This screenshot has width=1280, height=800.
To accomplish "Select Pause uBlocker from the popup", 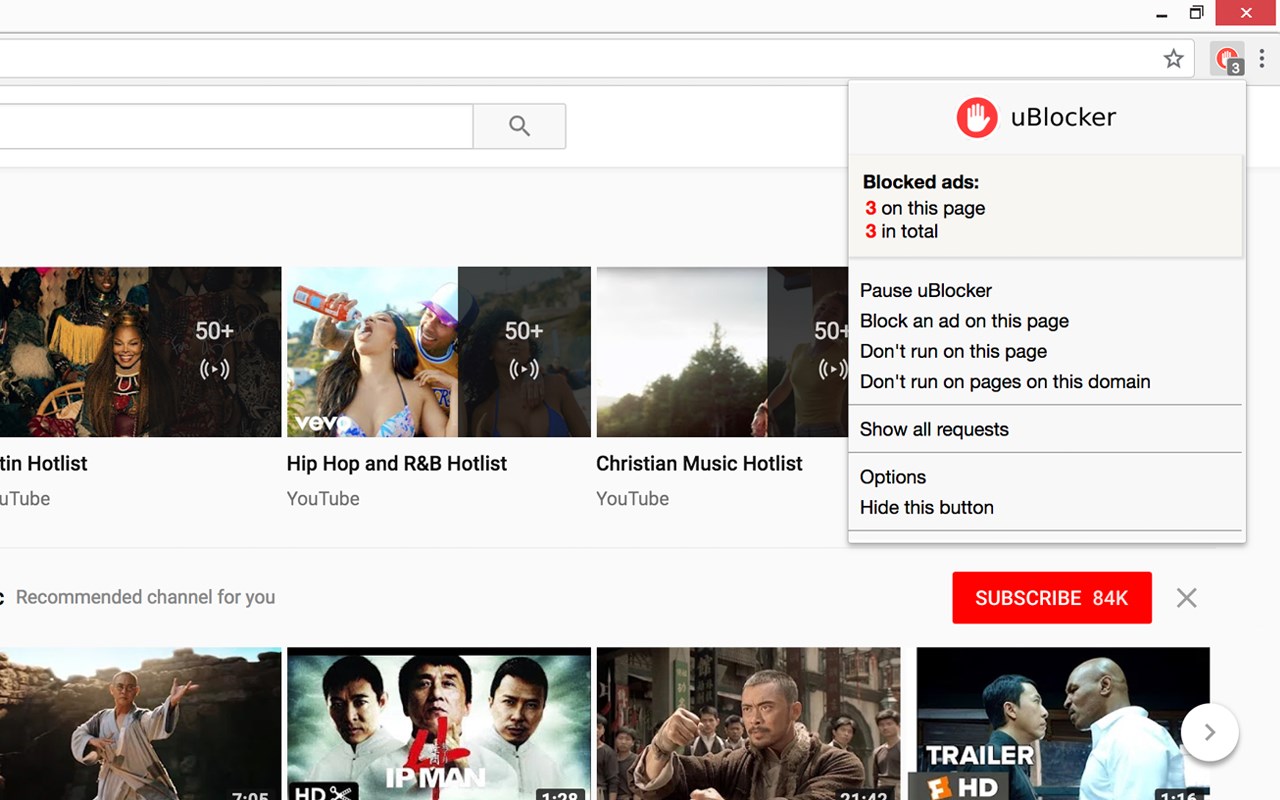I will point(926,291).
